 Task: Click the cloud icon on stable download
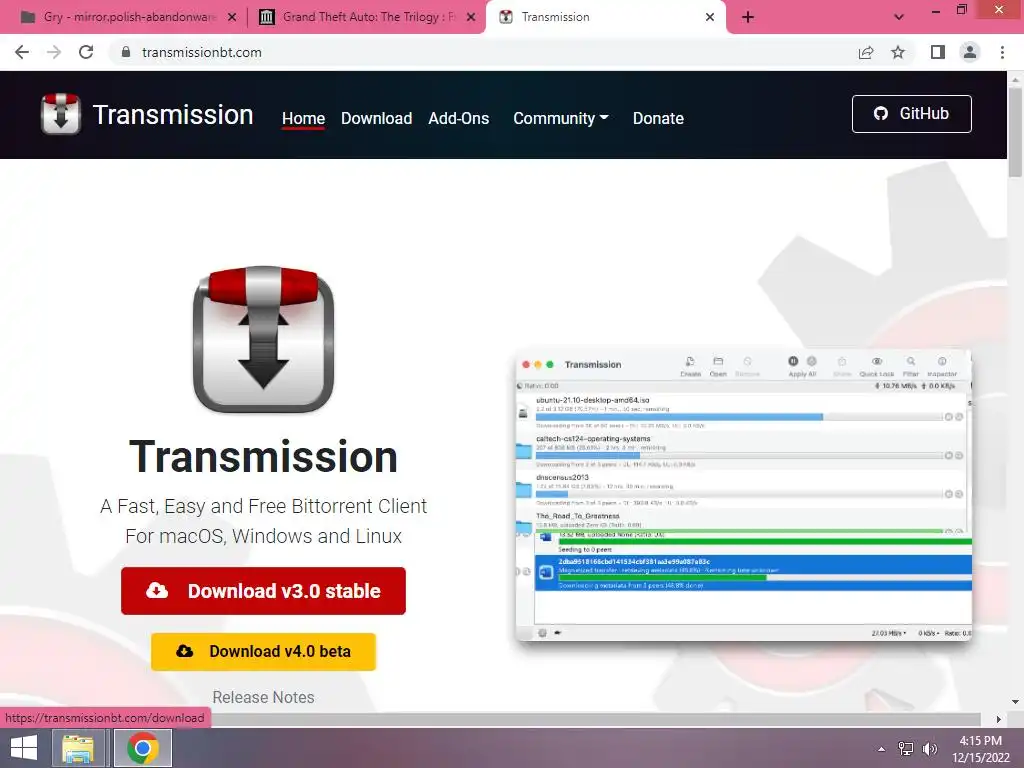coord(157,590)
